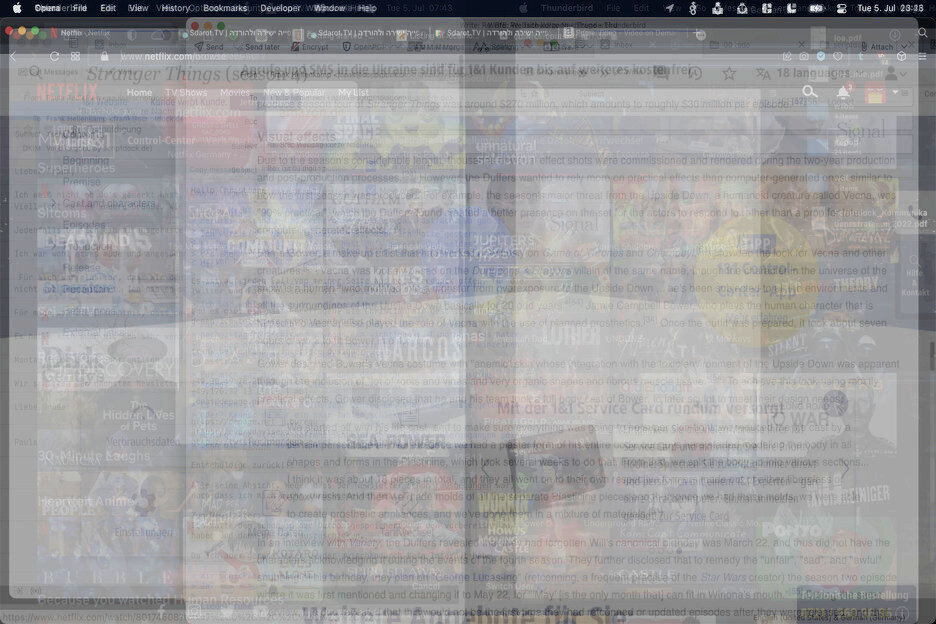Image resolution: width=936 pixels, height=624 pixels.
Task: Click Send in the Thunderbird compose window
Action: point(209,47)
